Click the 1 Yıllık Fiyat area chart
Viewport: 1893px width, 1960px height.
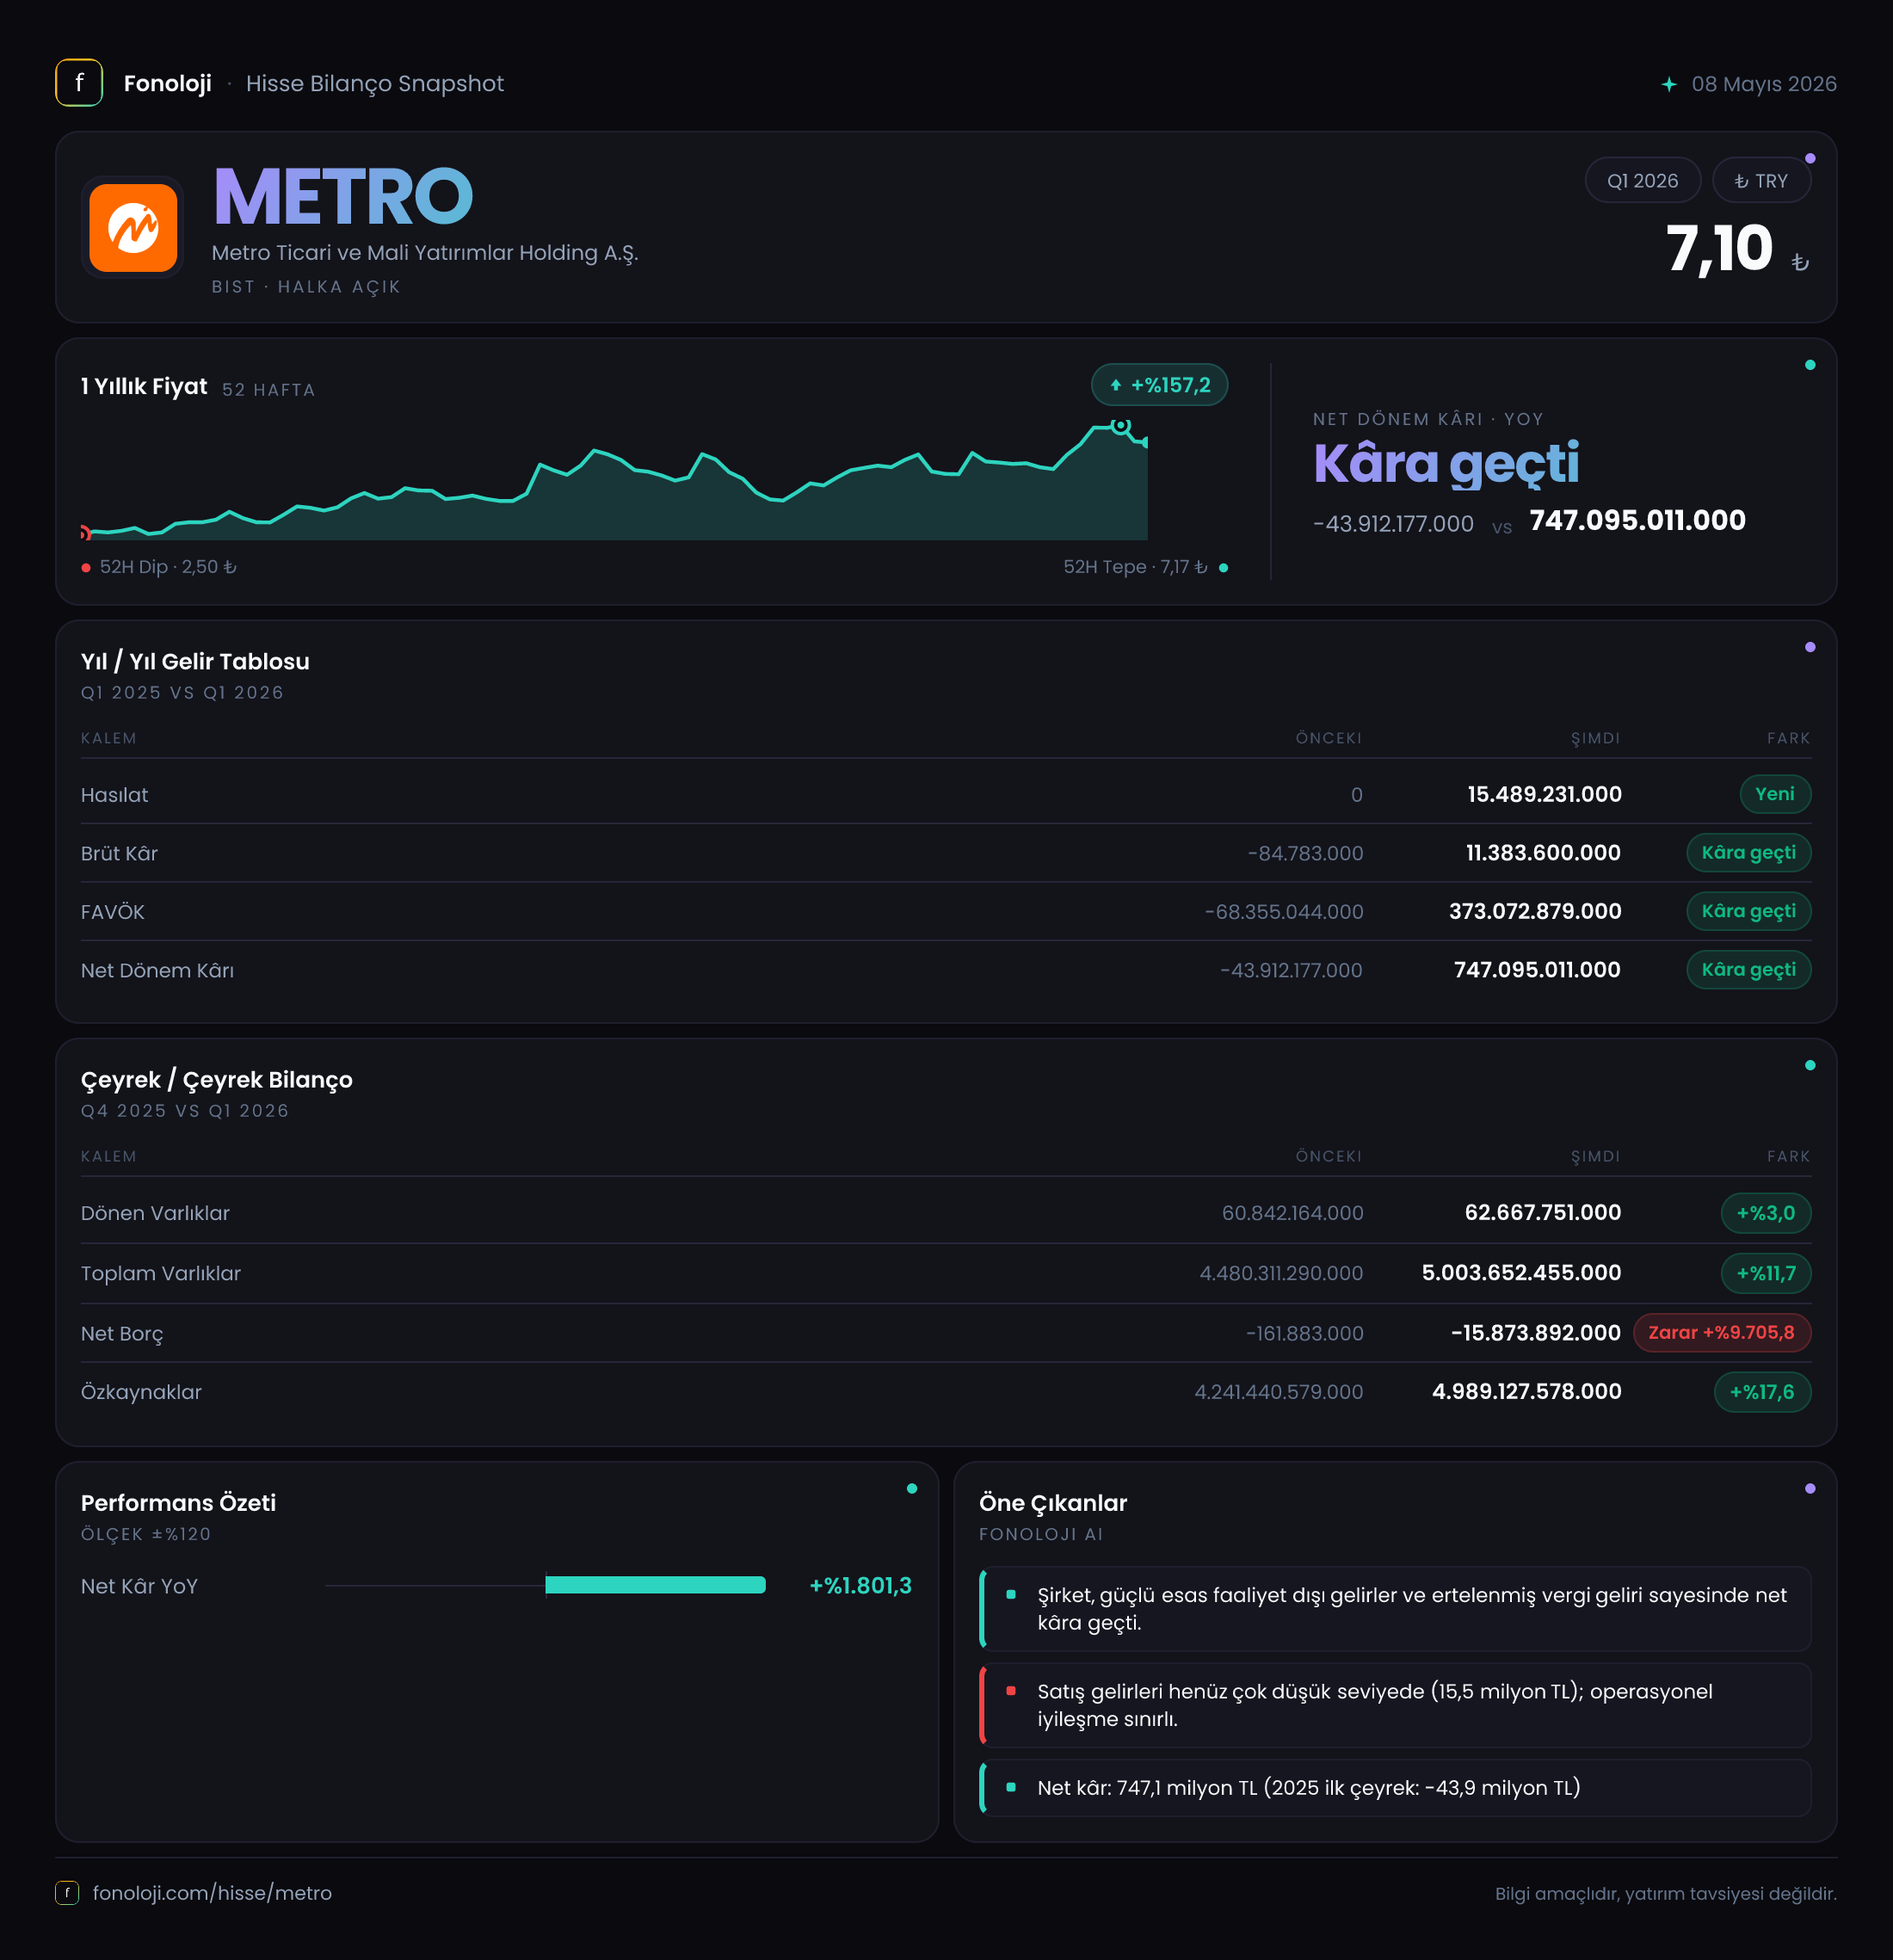pyautogui.click(x=614, y=480)
